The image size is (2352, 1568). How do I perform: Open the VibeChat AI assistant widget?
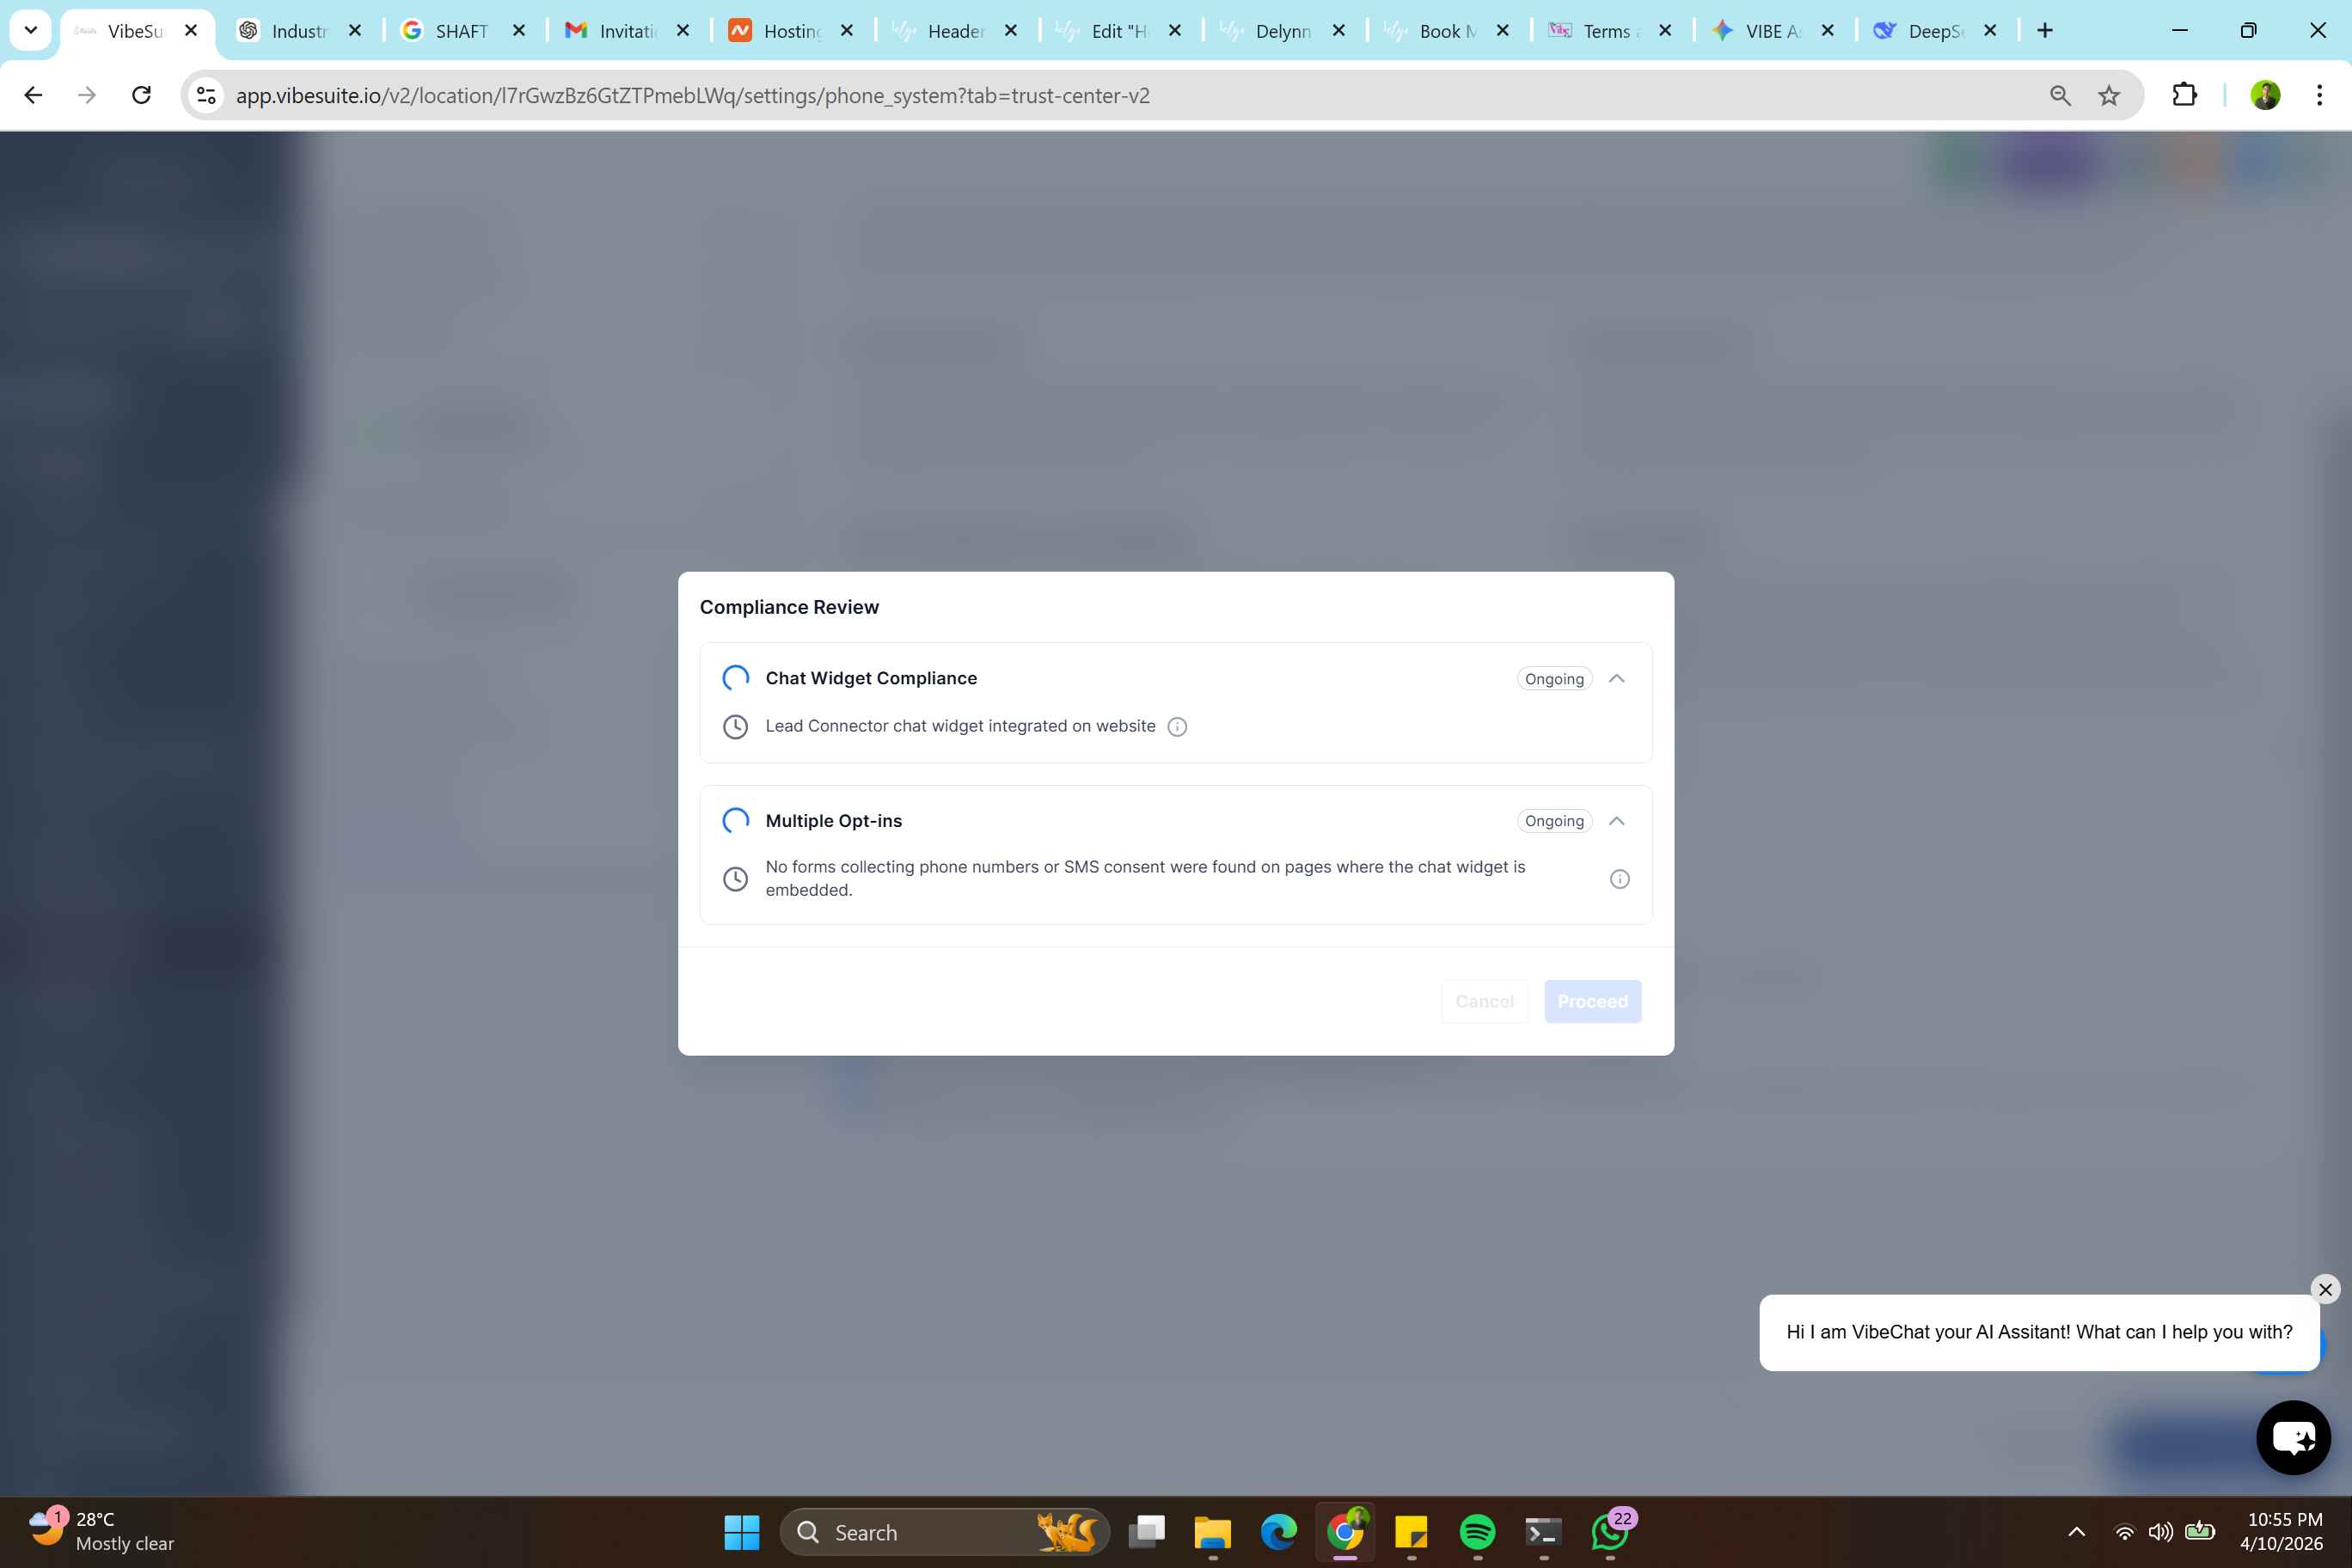(x=2293, y=1437)
